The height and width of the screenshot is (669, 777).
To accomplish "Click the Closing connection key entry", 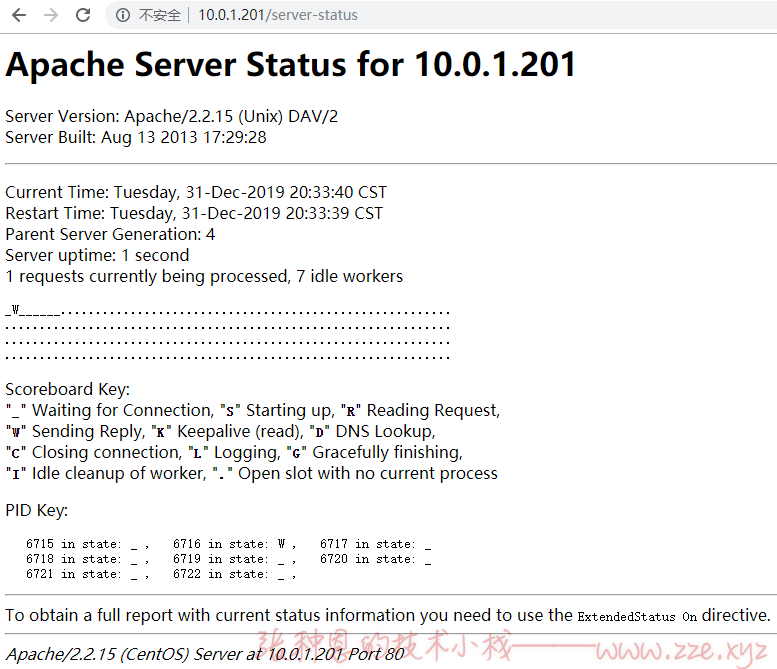I will point(94,452).
